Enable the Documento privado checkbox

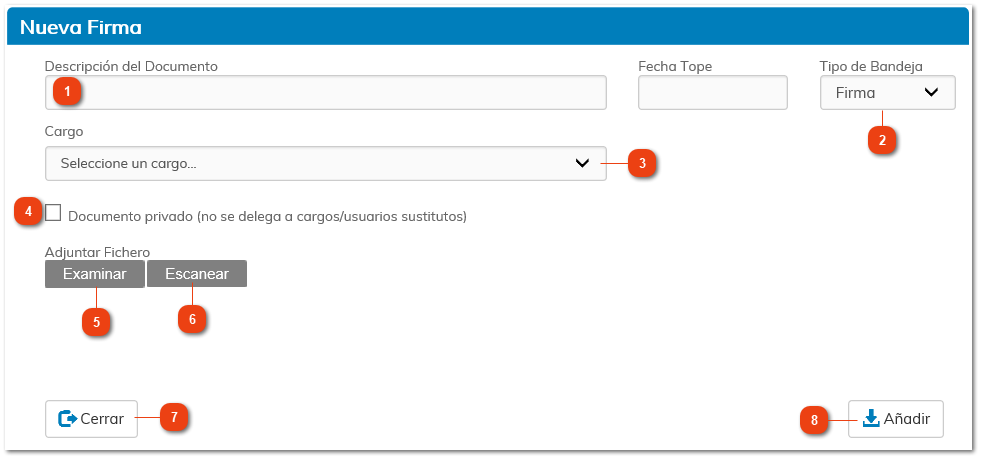(54, 213)
